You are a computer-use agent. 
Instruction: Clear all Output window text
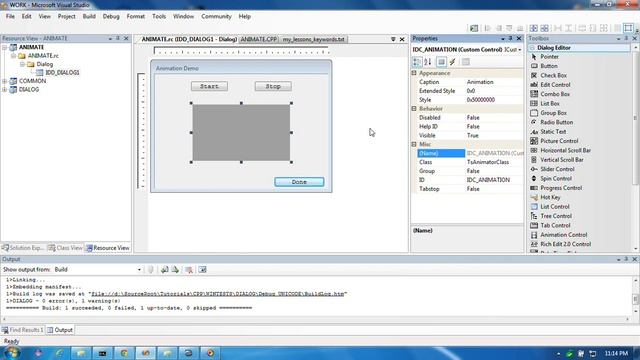189,269
